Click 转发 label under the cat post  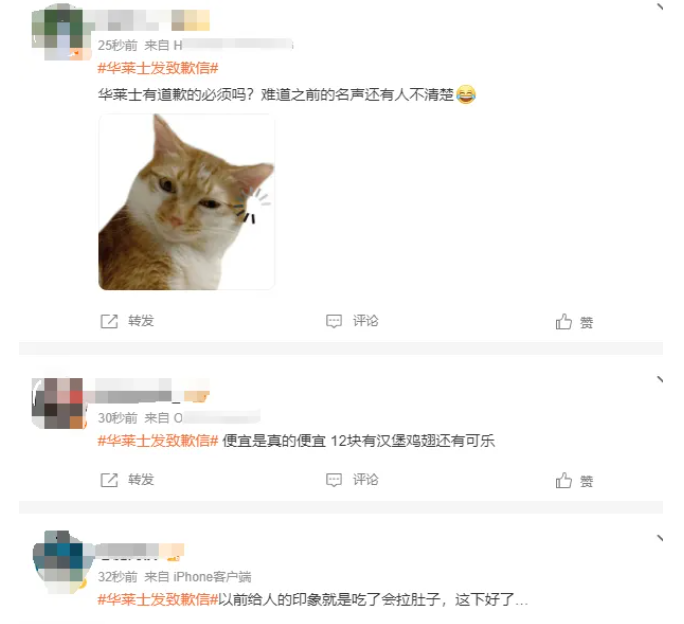click(x=141, y=321)
